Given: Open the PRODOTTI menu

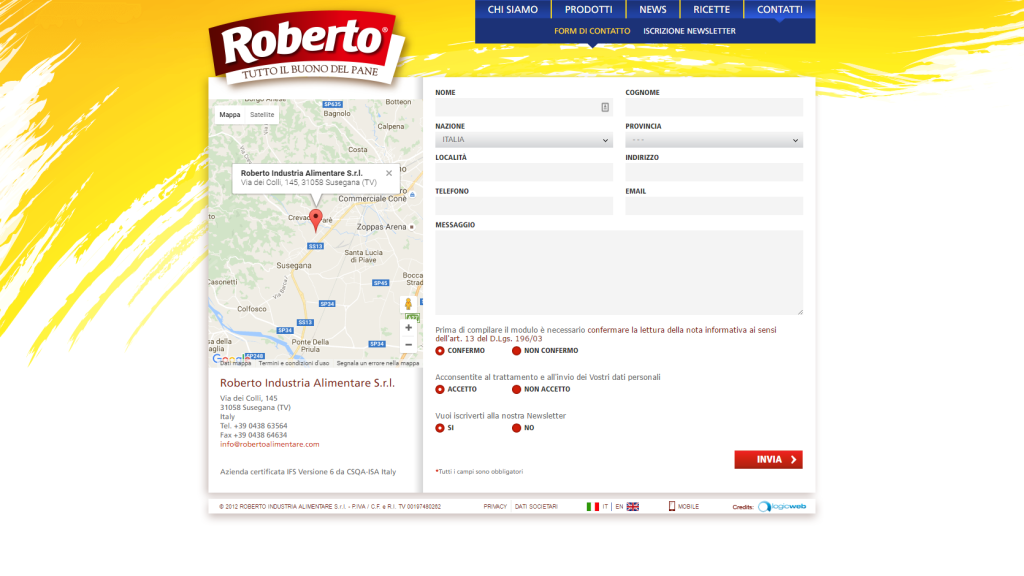Looking at the screenshot, I should [x=588, y=10].
